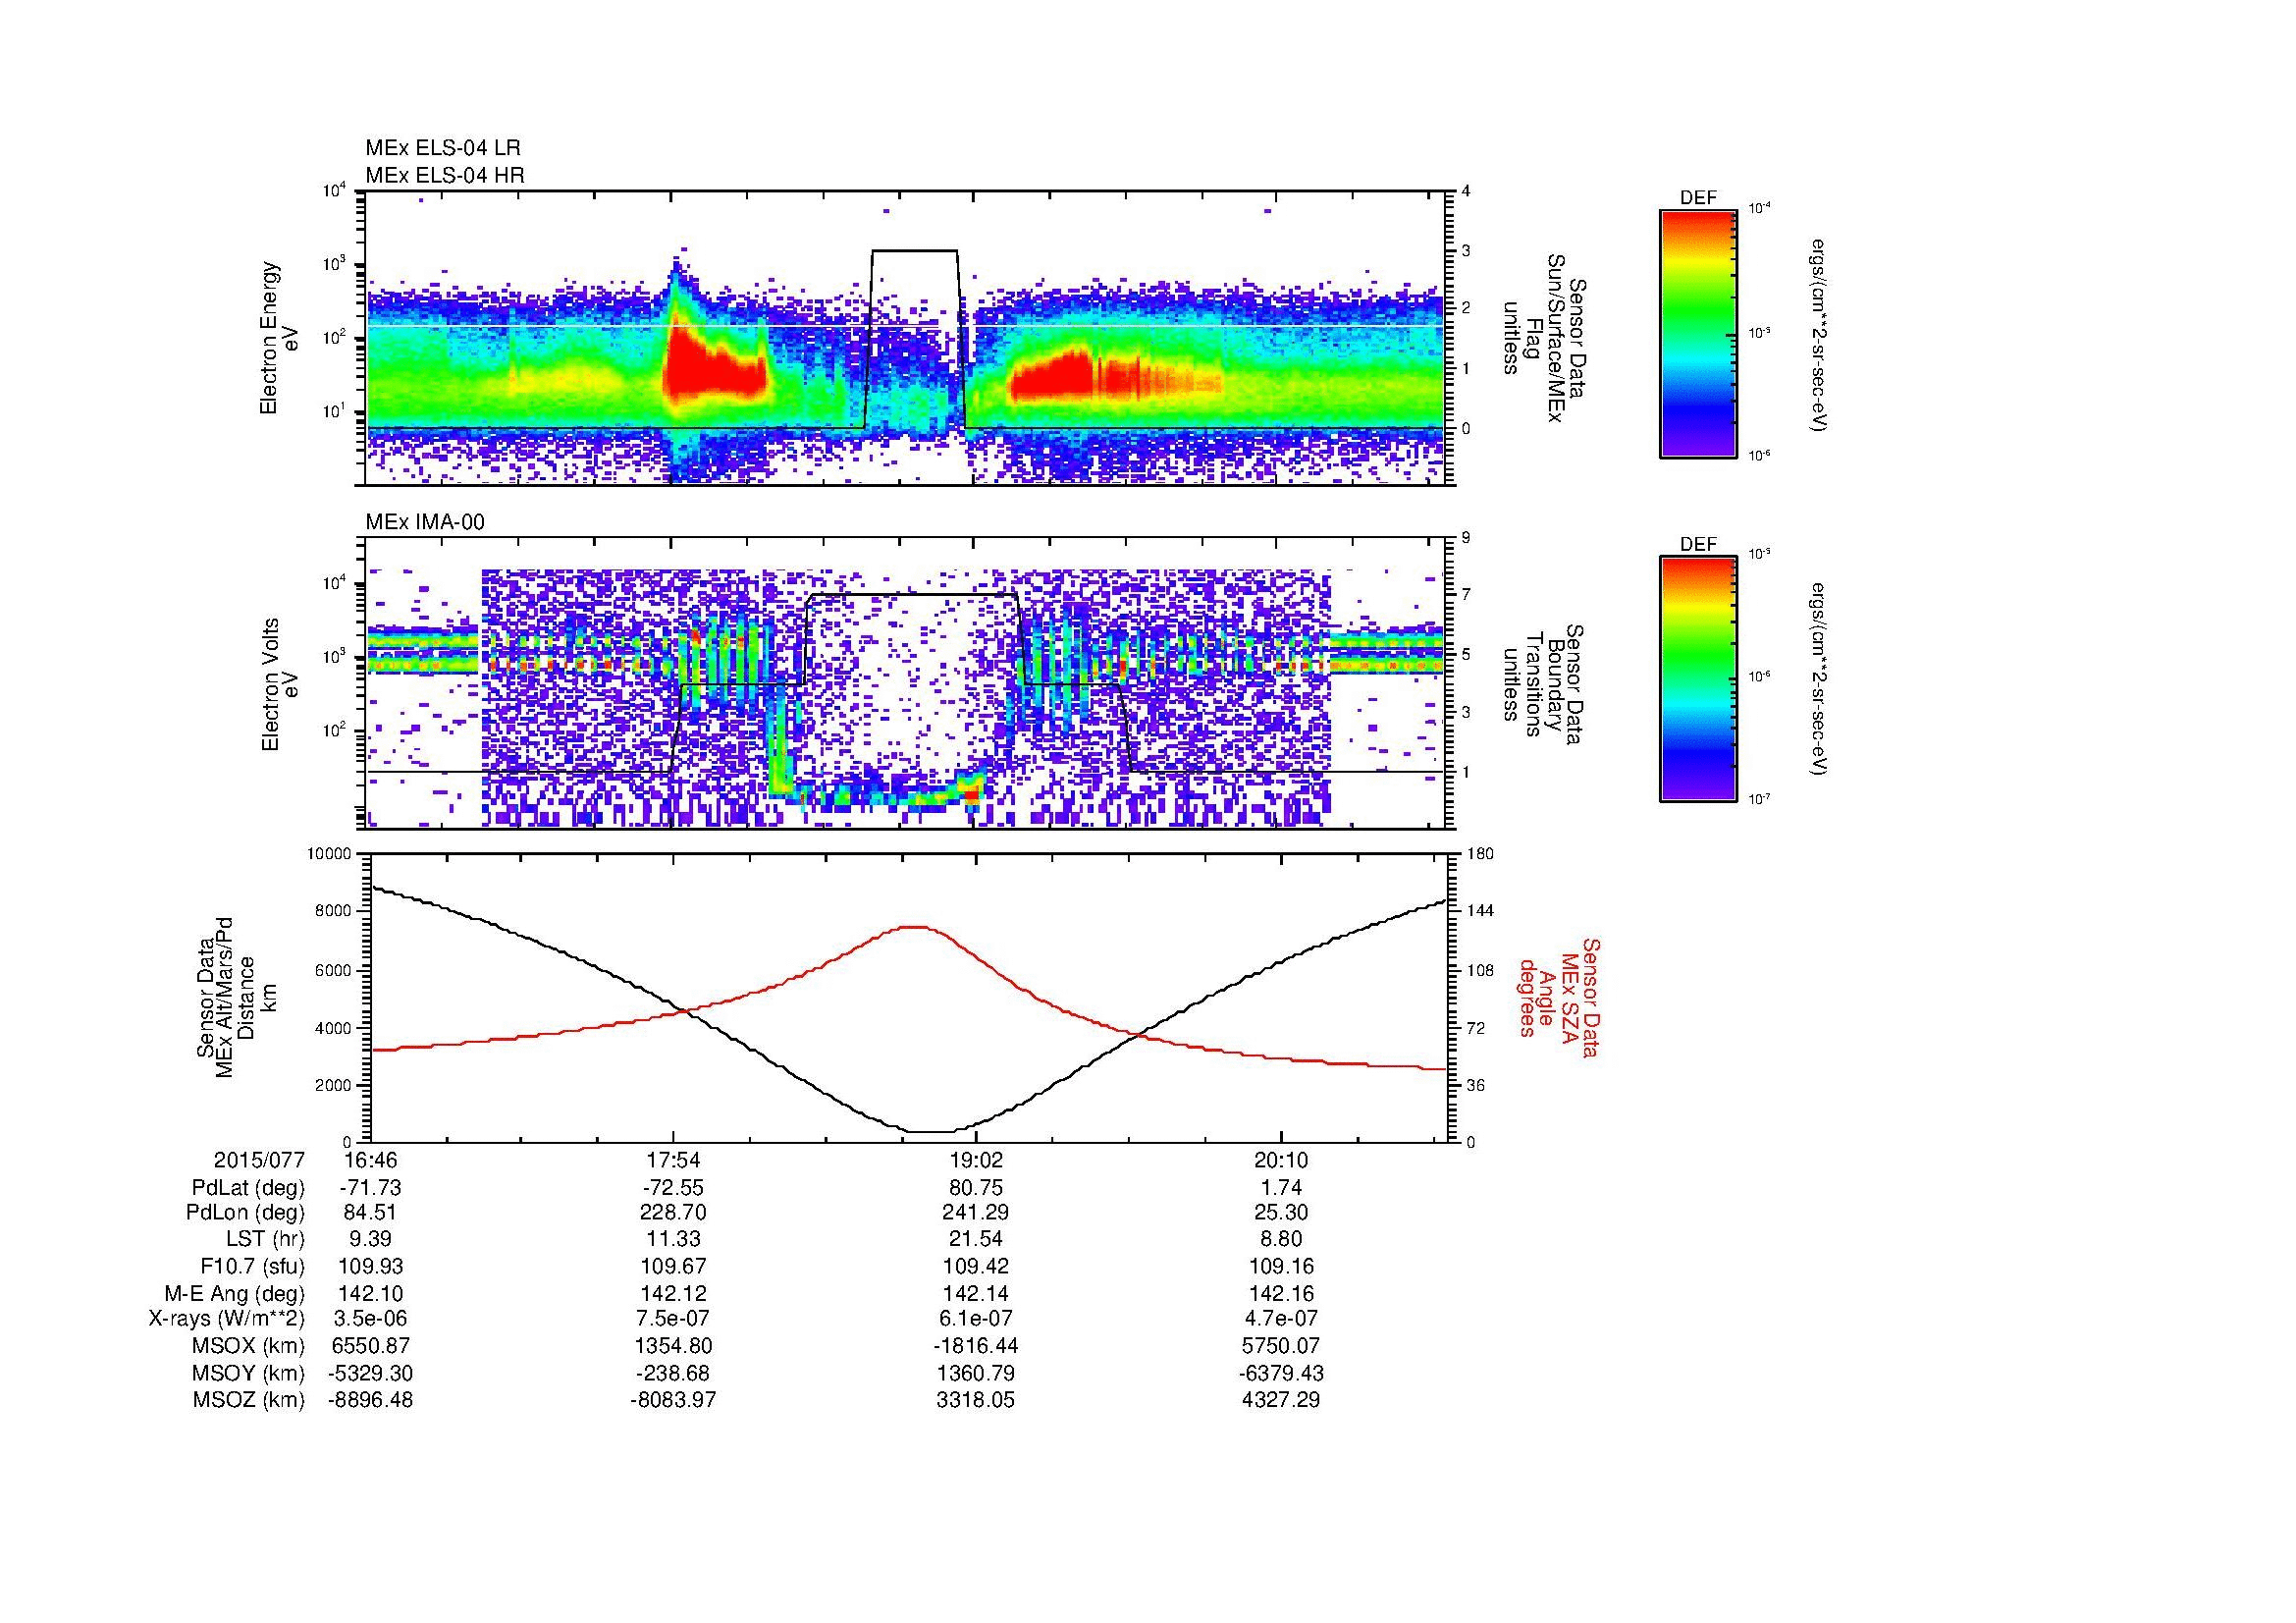Select the IMA DEF rainbow color bar
The height and width of the screenshot is (1623, 2296).
pyautogui.click(x=1698, y=679)
